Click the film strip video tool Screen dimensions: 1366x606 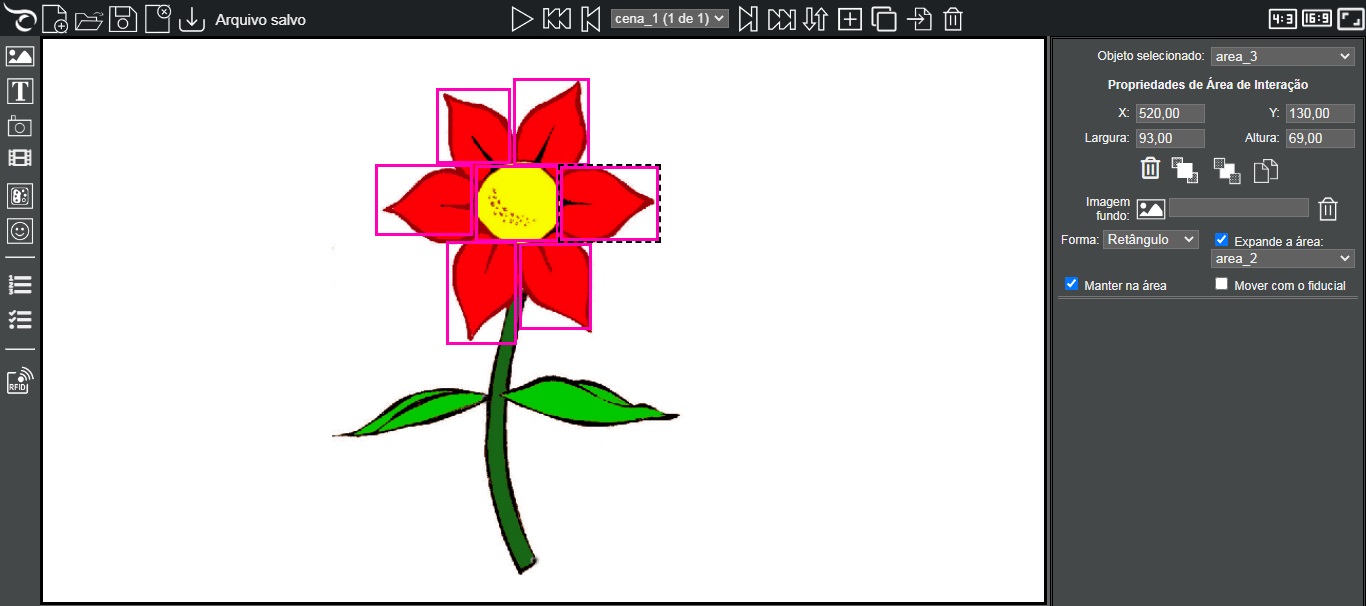click(20, 158)
